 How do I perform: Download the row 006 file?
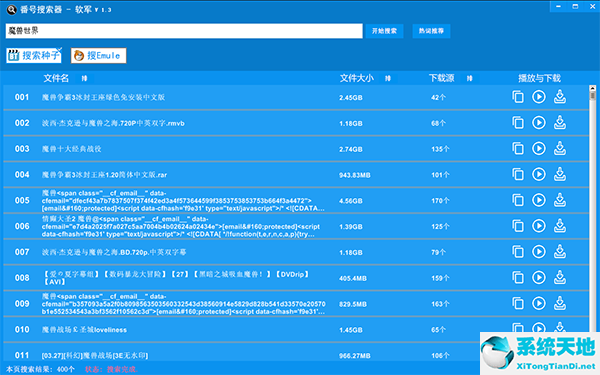pos(560,226)
